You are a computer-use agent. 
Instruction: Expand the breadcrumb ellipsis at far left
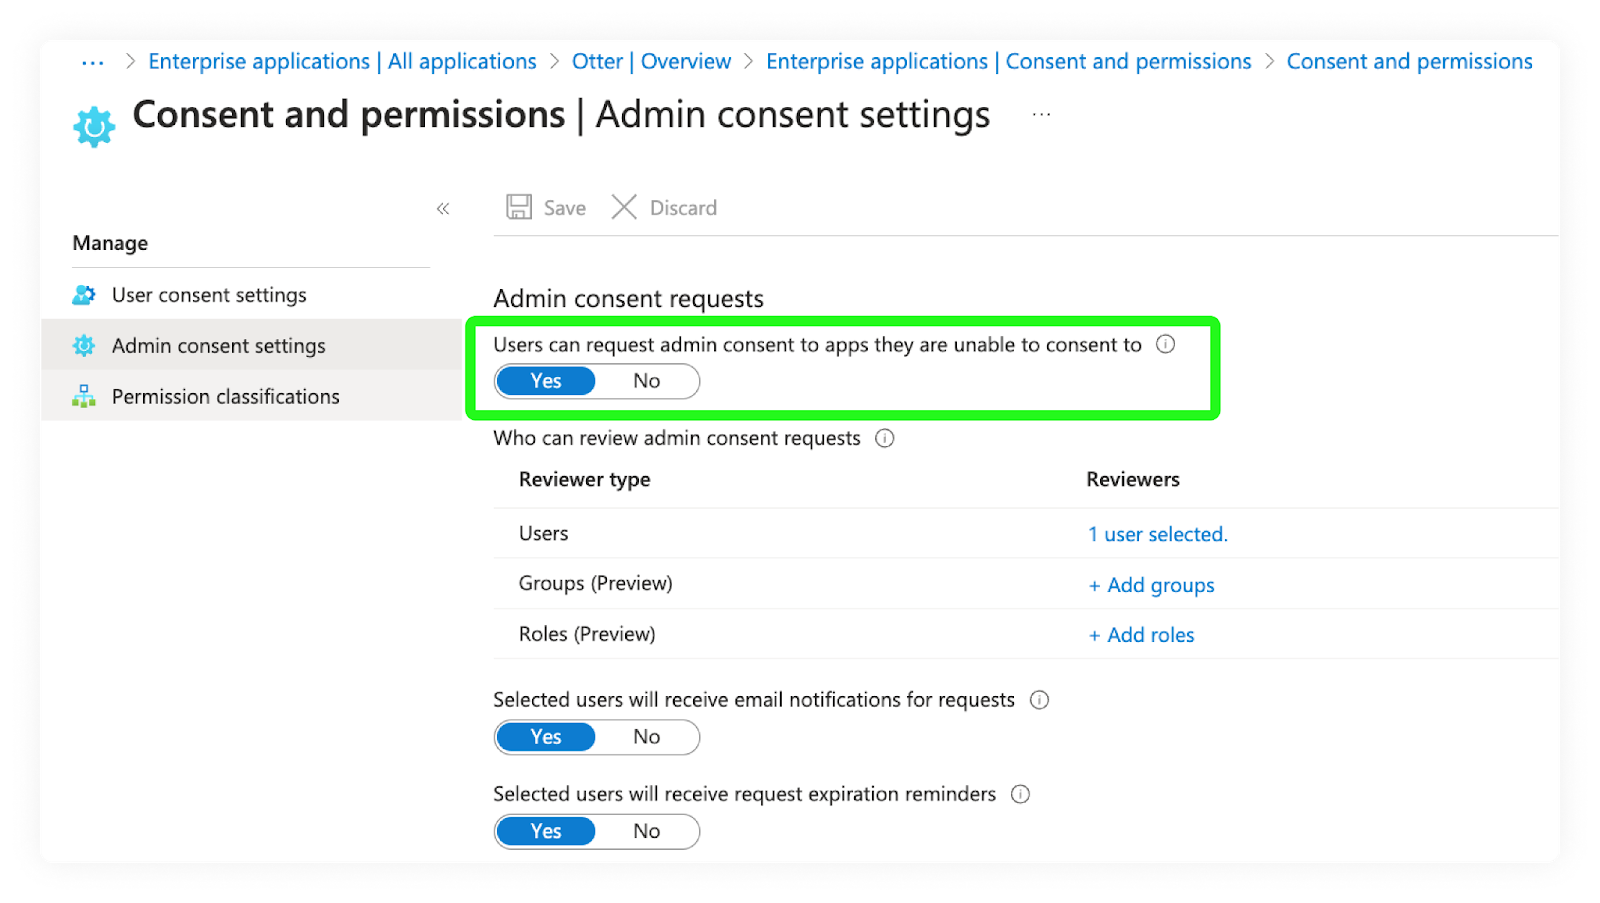(x=93, y=62)
